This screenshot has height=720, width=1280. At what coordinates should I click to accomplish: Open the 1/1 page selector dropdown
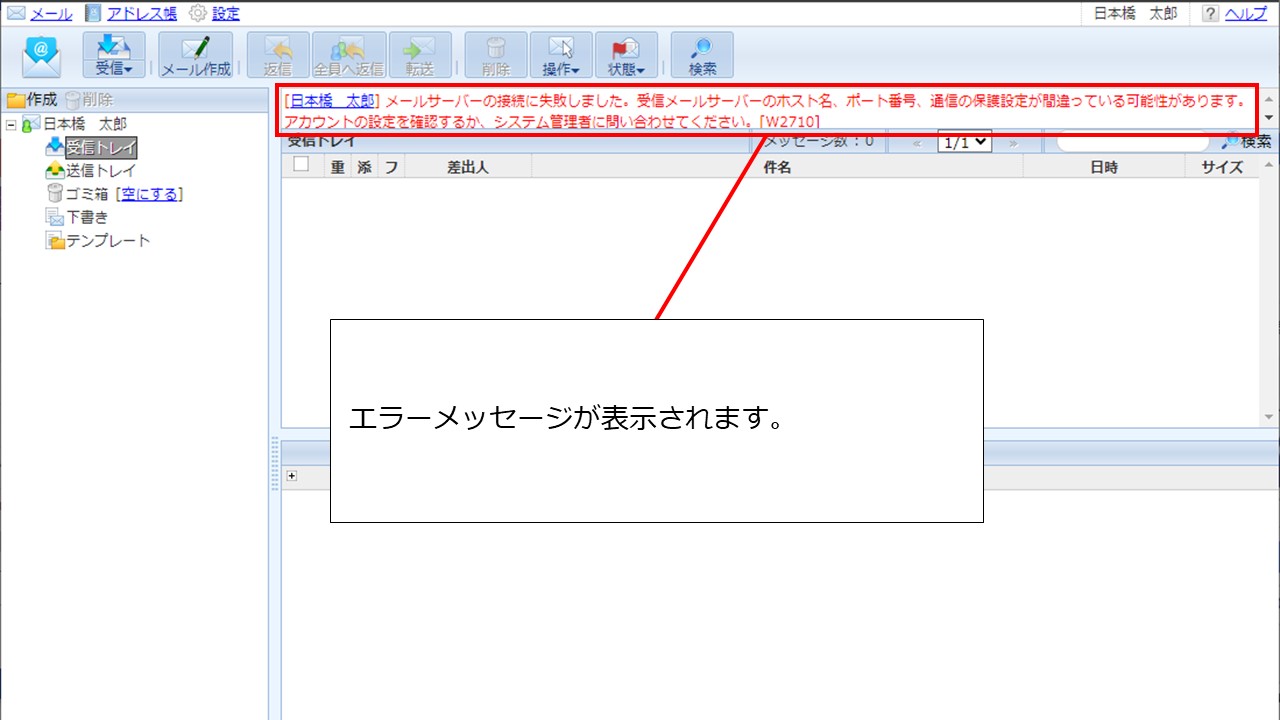(x=964, y=142)
